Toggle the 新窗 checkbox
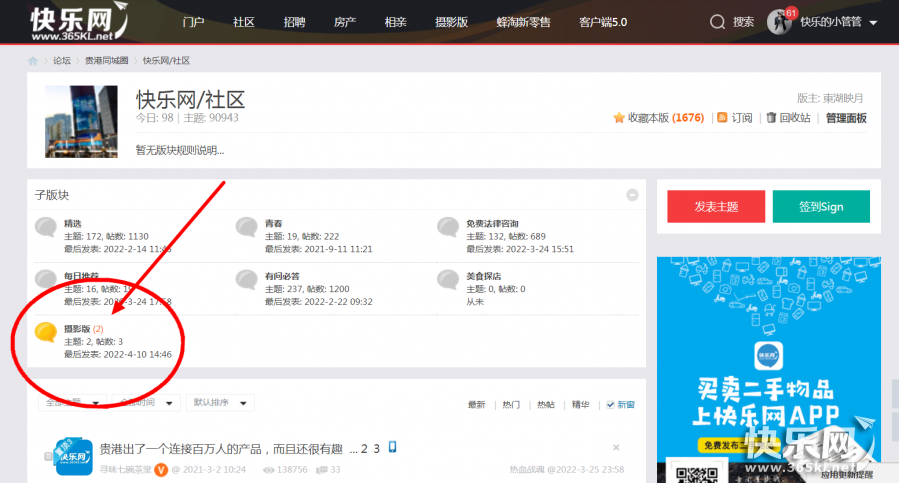The height and width of the screenshot is (483, 899). click(610, 405)
